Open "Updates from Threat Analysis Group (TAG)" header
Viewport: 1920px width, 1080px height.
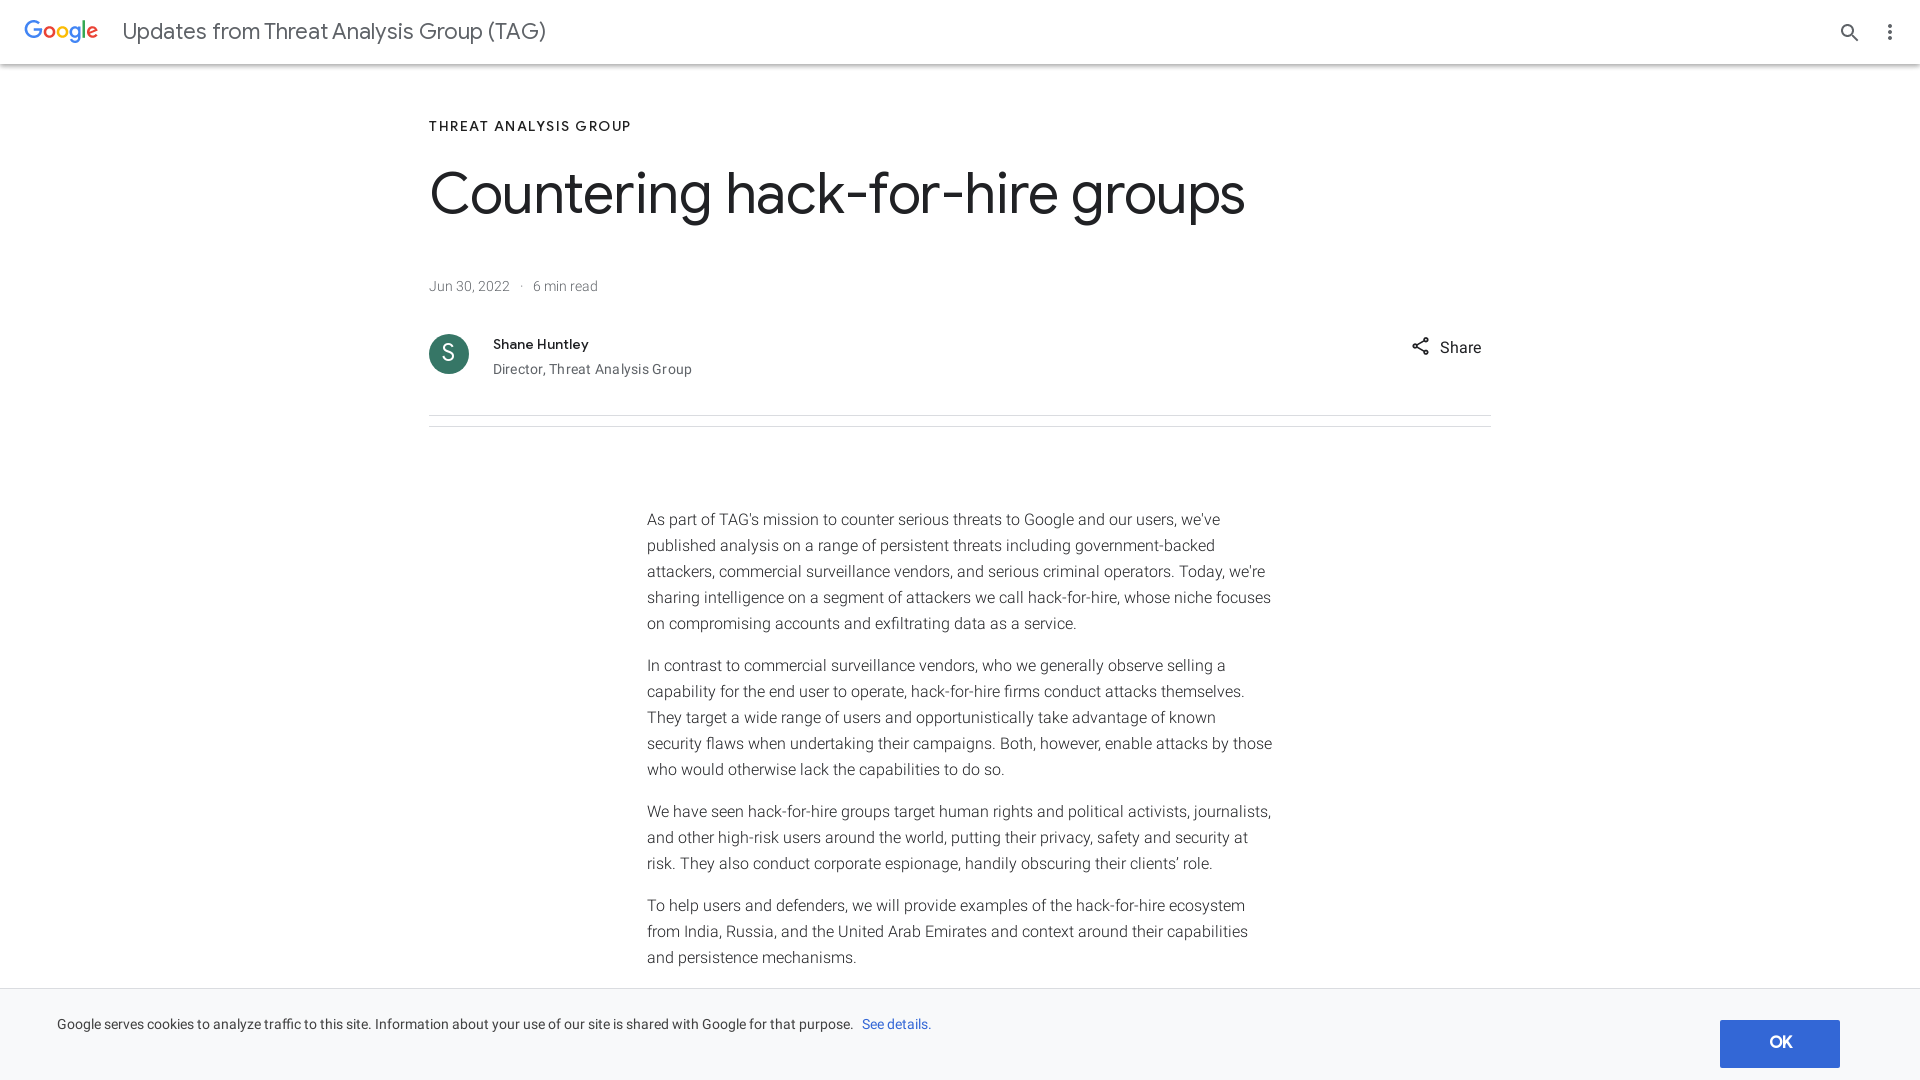tap(334, 31)
